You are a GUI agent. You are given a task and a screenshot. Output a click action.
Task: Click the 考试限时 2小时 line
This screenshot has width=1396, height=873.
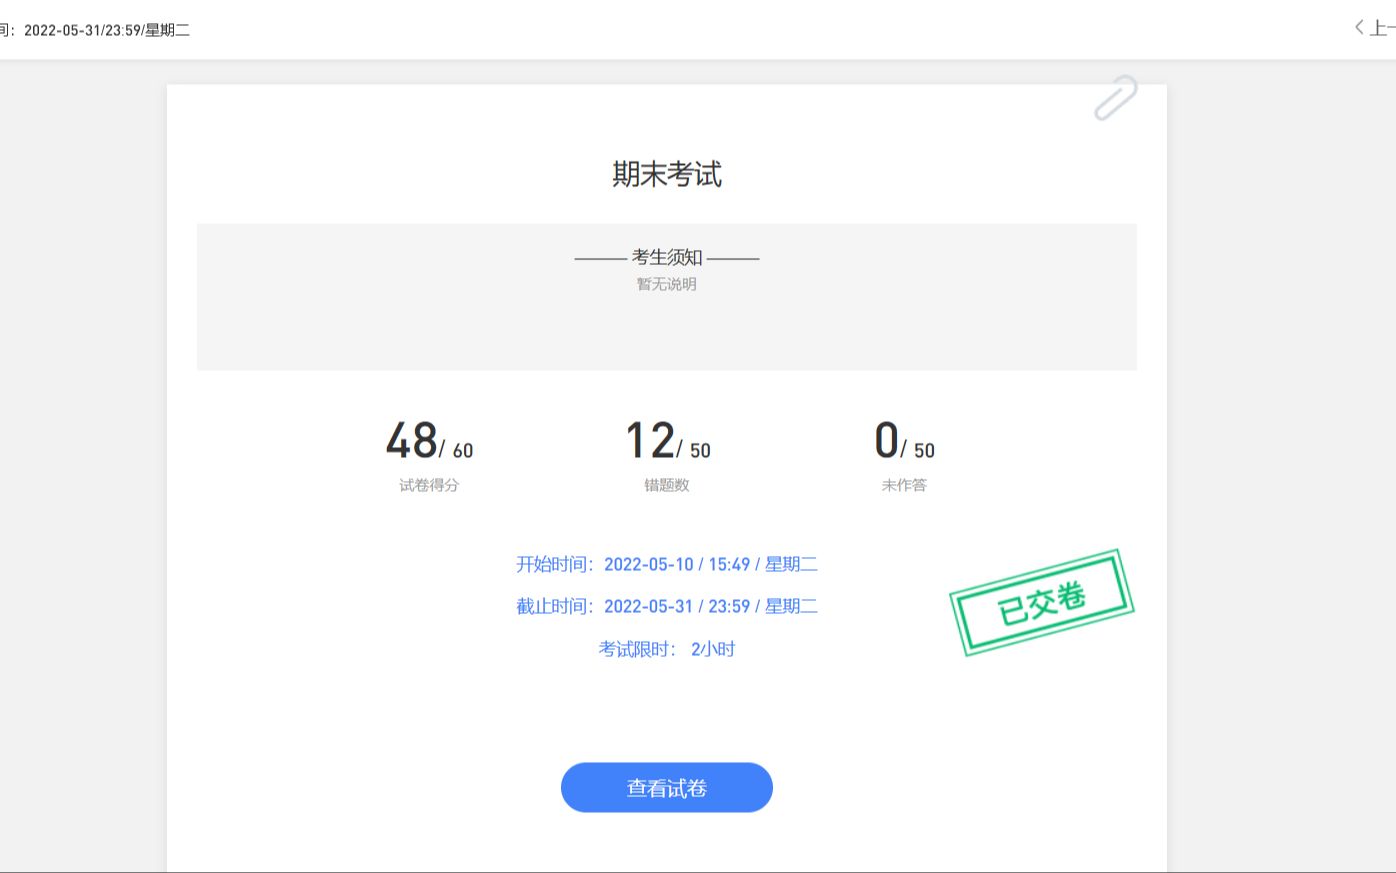tap(667, 649)
